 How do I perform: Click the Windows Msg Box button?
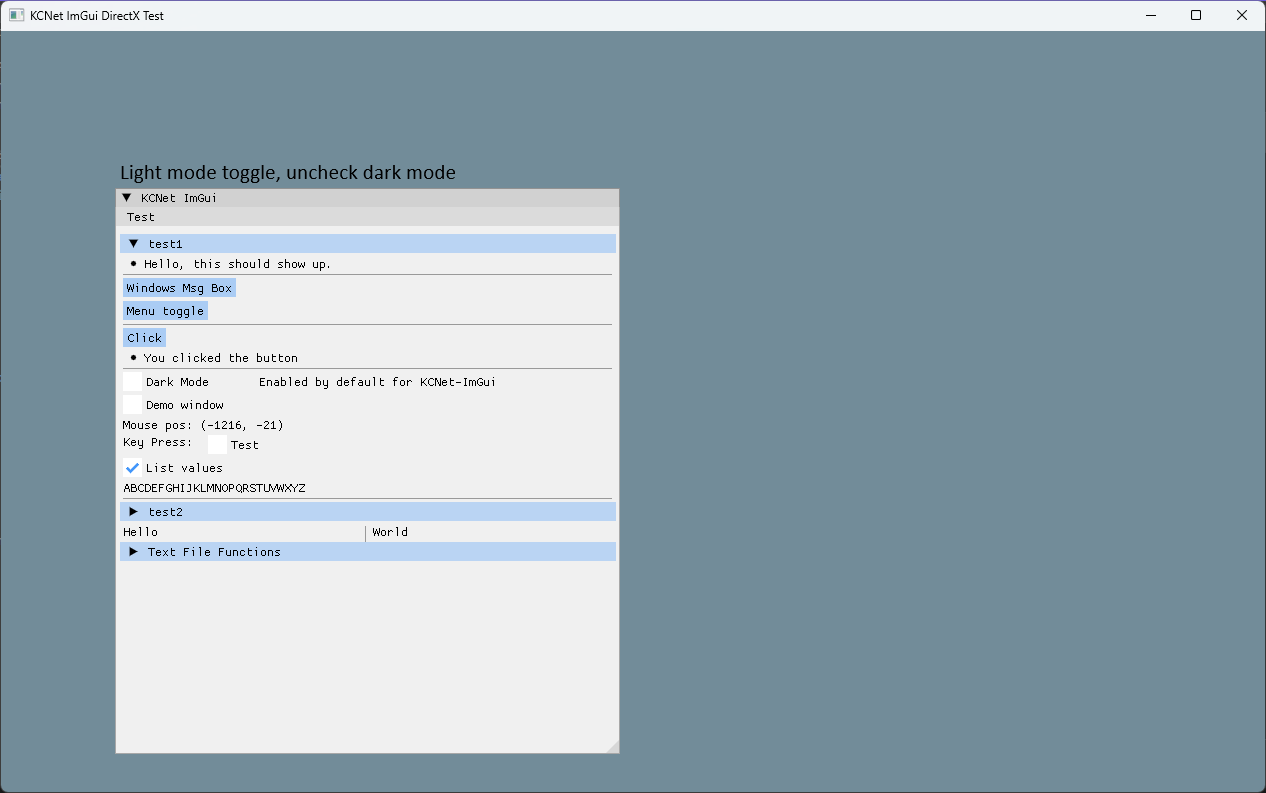point(179,288)
